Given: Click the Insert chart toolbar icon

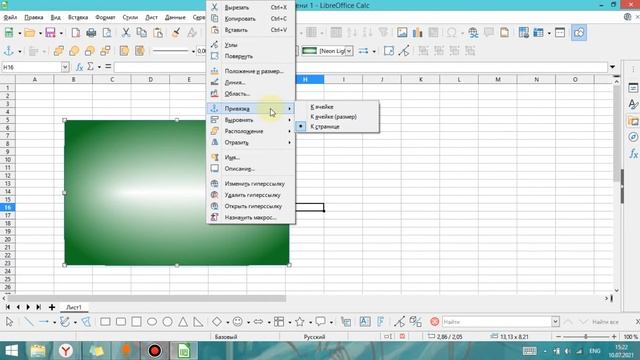Looking at the screenshot, I should (x=418, y=33).
